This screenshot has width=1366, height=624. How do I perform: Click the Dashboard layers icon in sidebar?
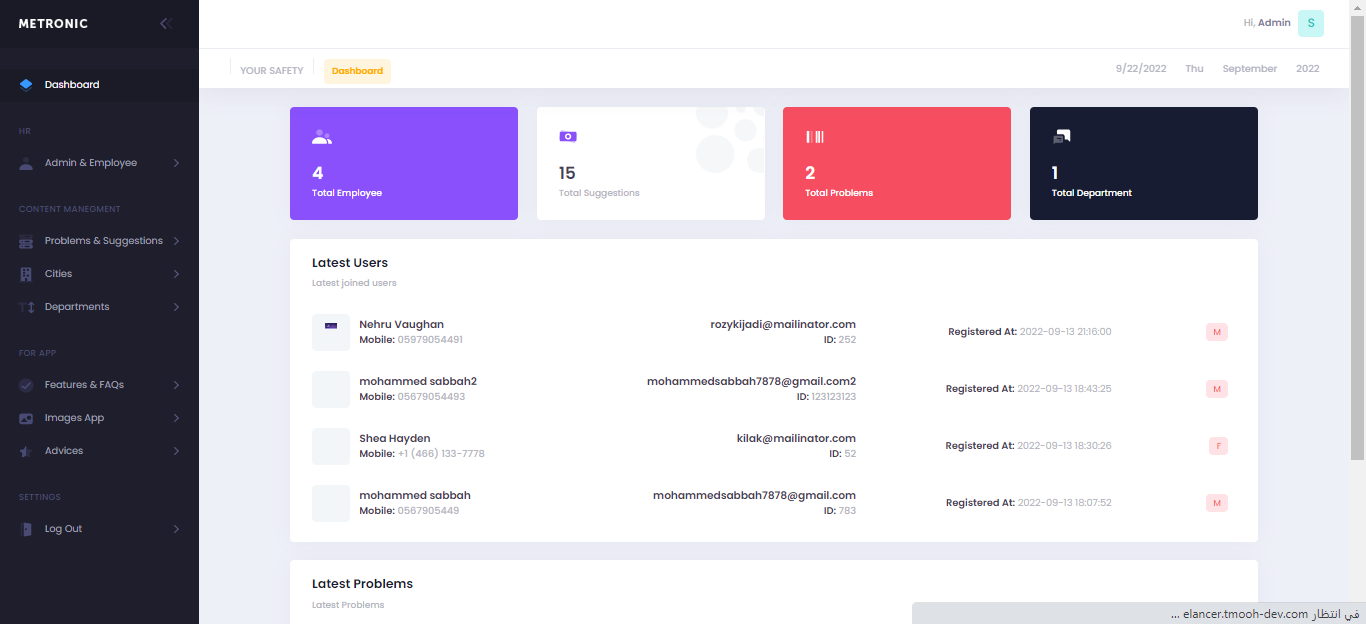pyautogui.click(x=26, y=85)
